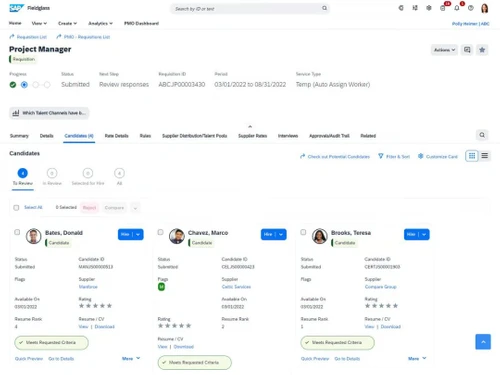Open the Hire dropdown for Bates, Donald
500x375 pixels.
click(138, 234)
